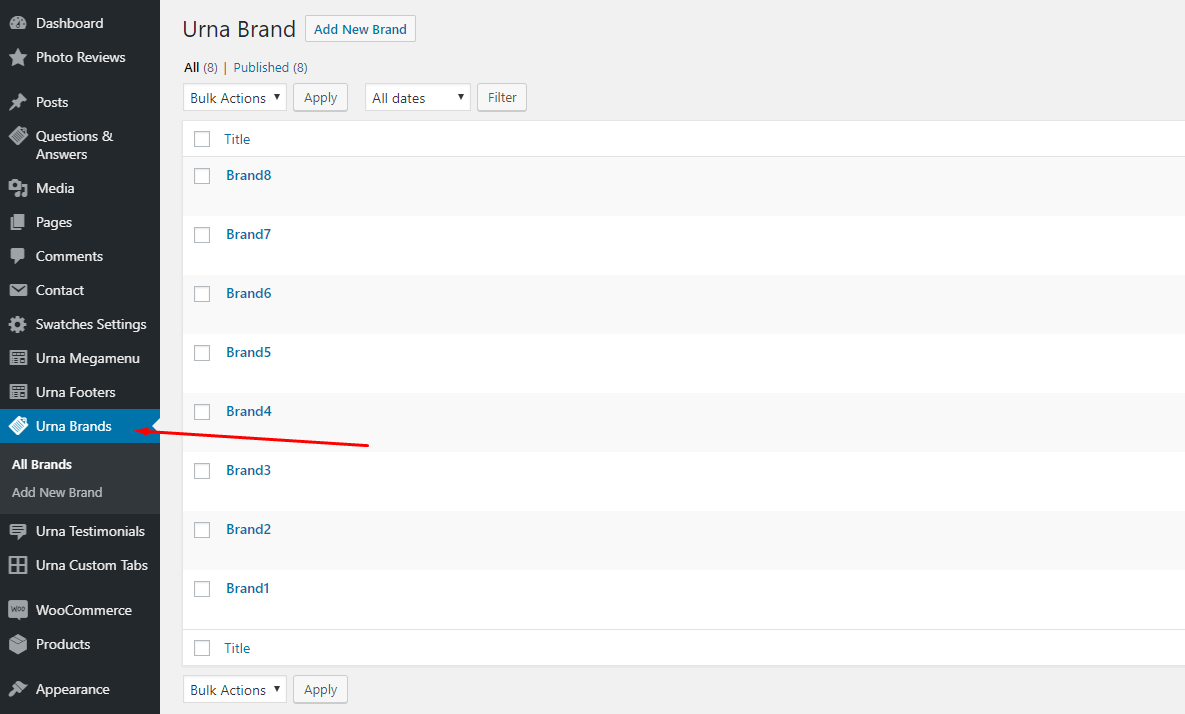
Task: Click the Photo Reviews star icon
Action: (18, 57)
